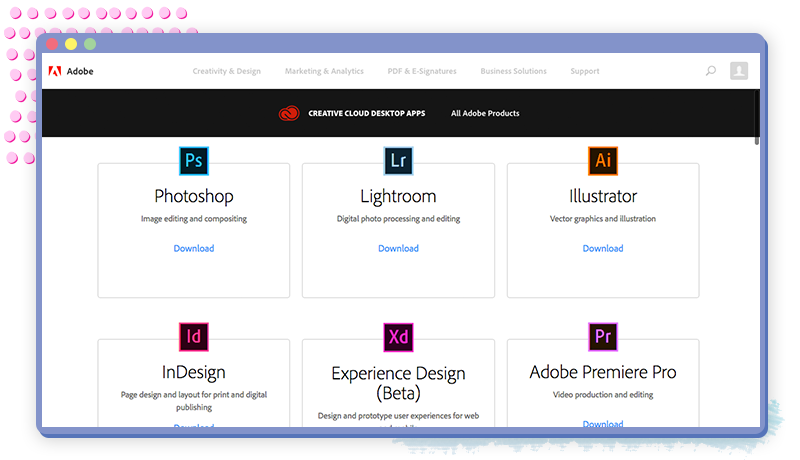Click the Illustrator title text
800x460 pixels.
click(x=603, y=196)
